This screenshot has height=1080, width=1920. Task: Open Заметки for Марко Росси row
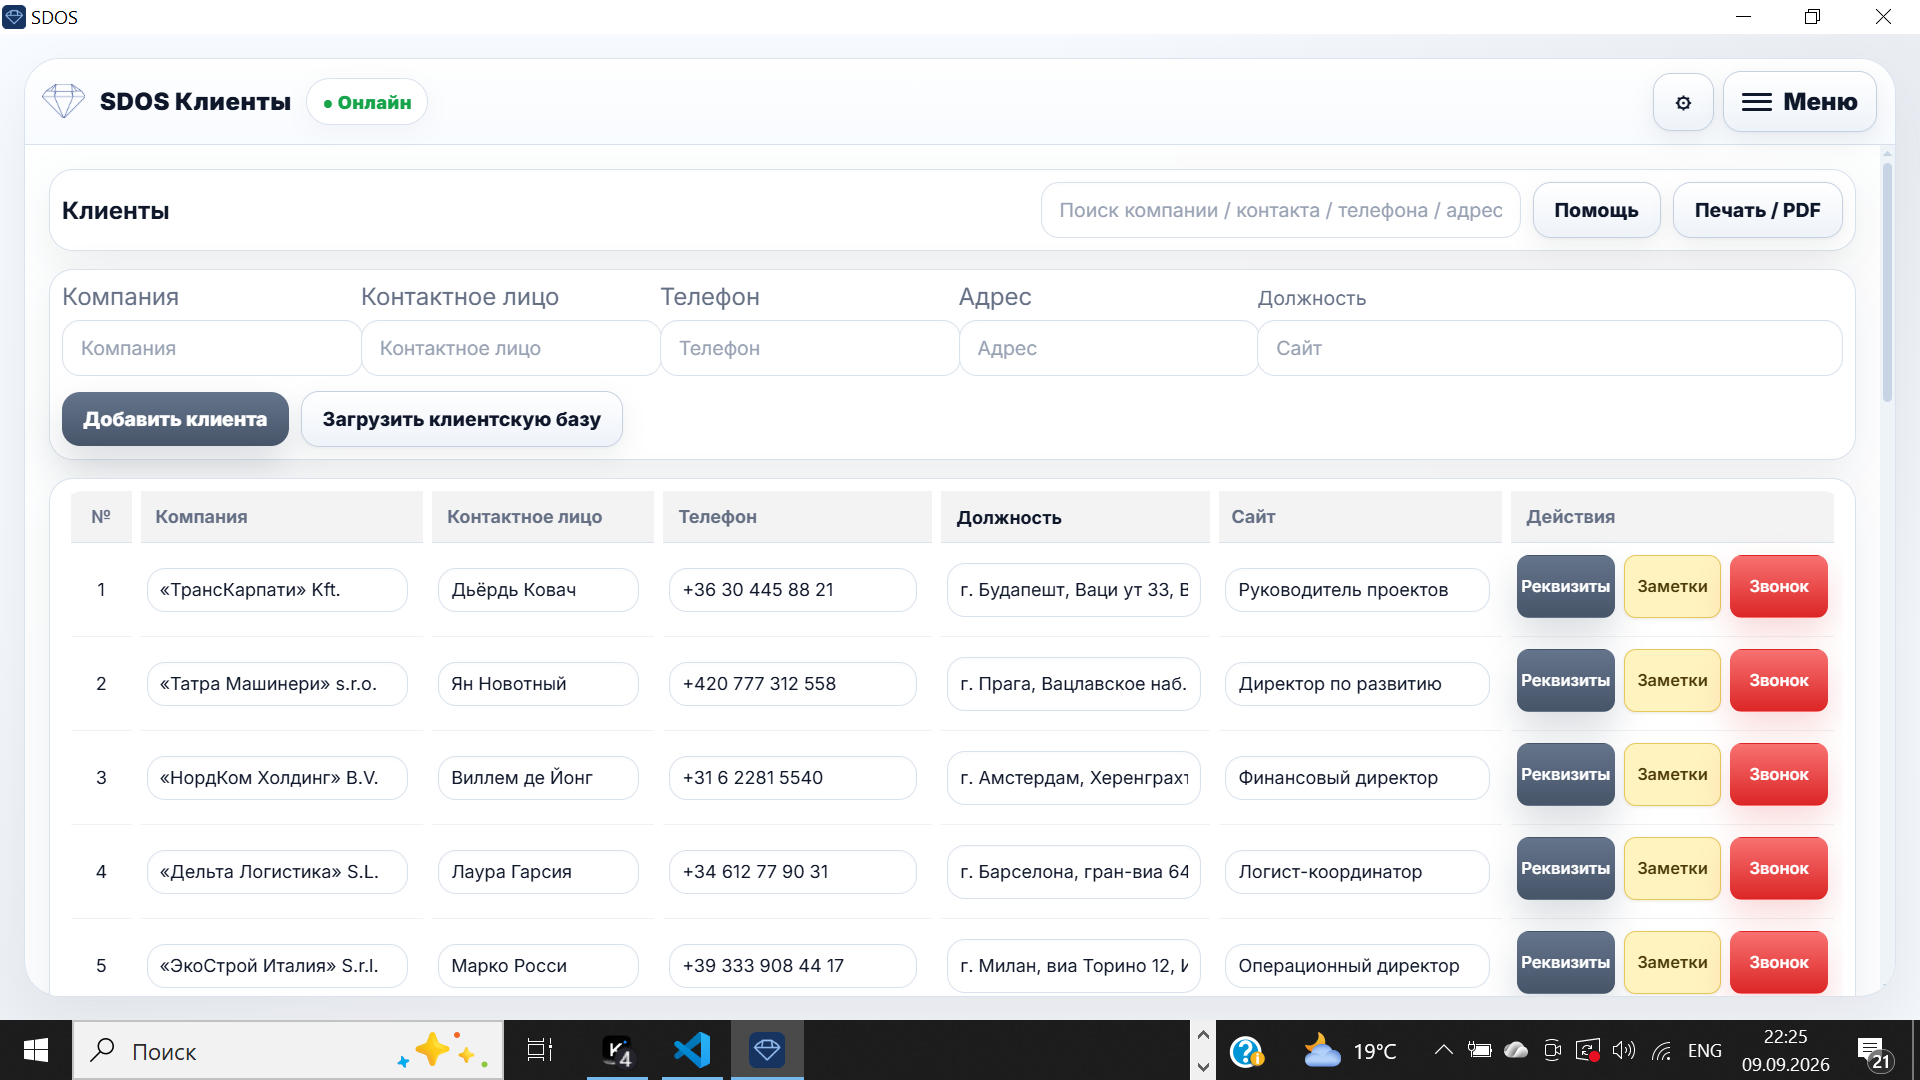(1672, 962)
